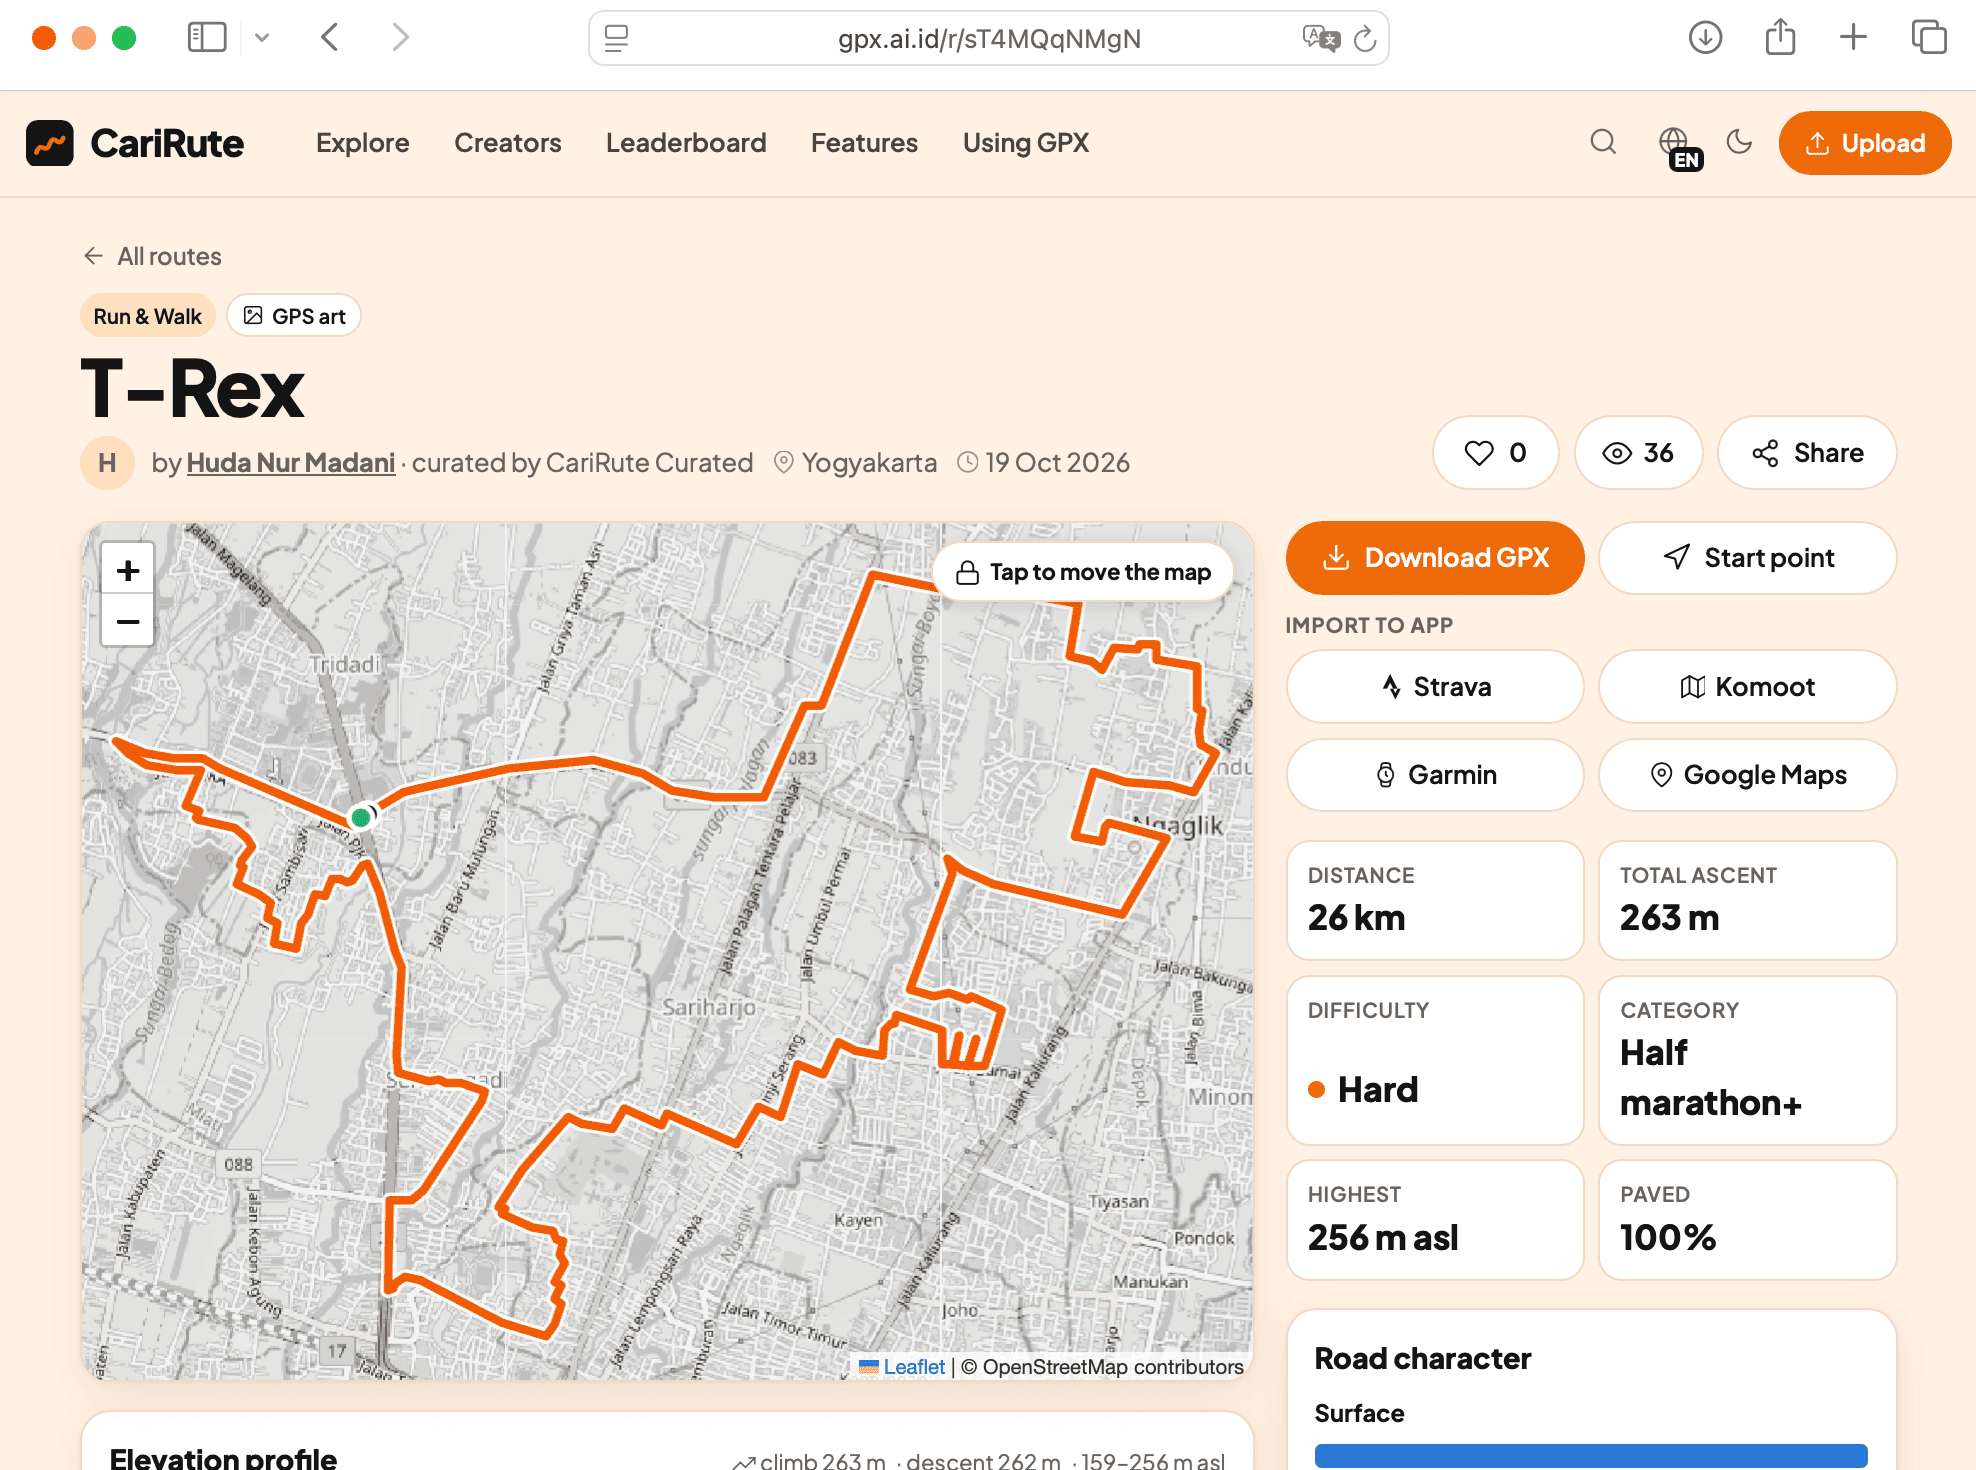Click the Safari sidebar toggle icon
This screenshot has height=1470, width=1976.
207,38
